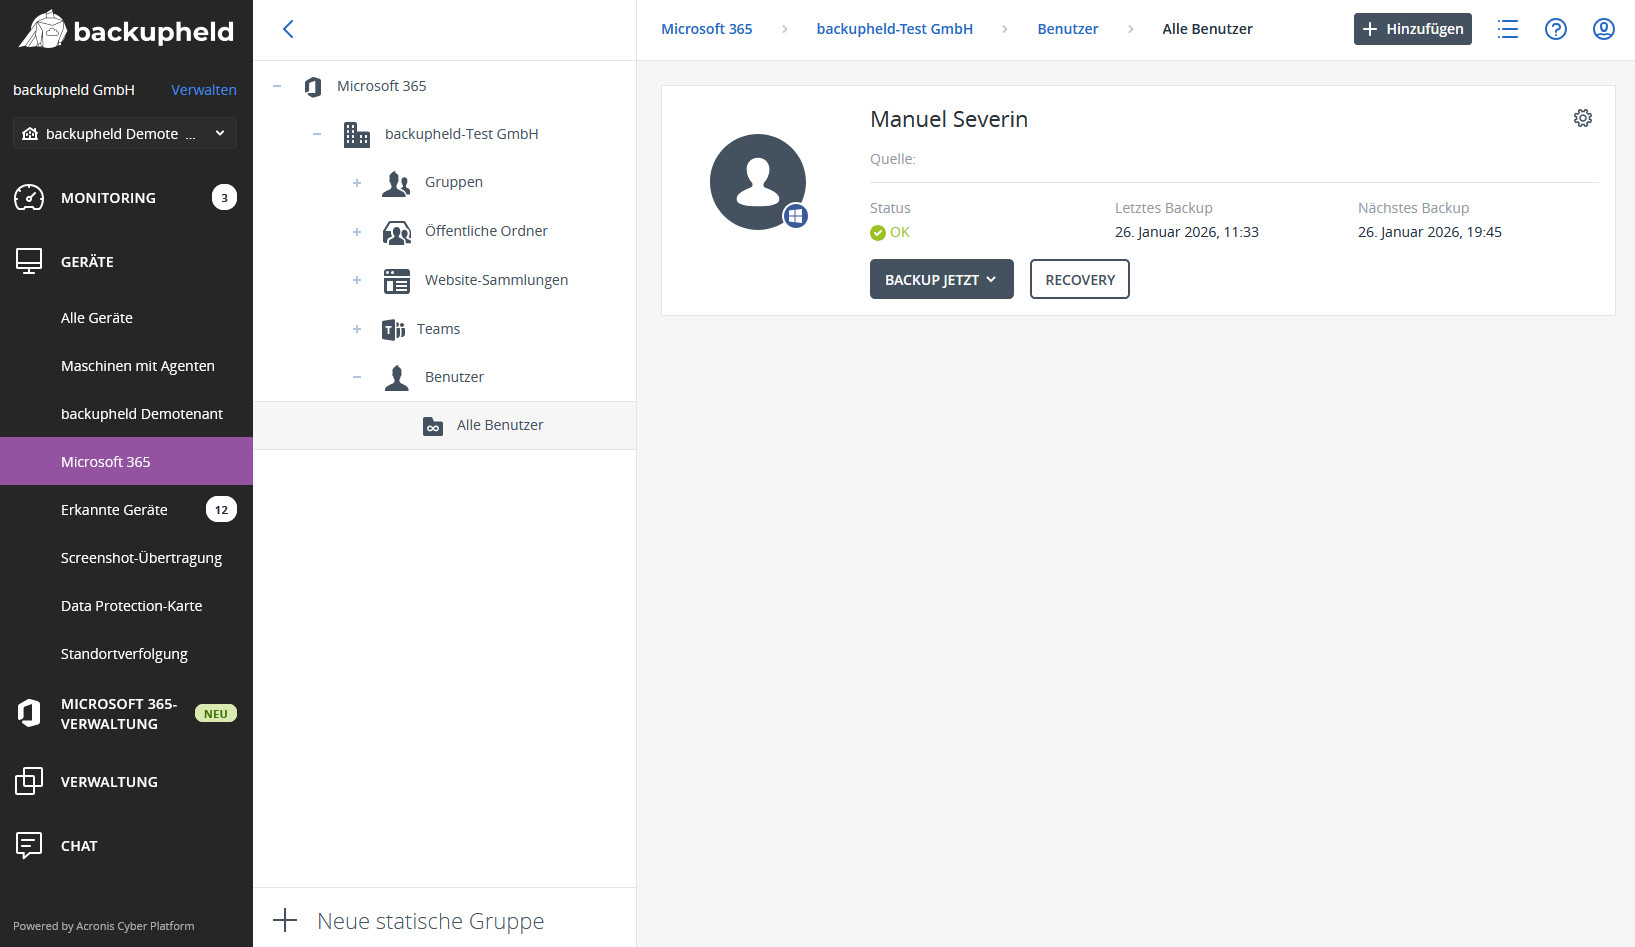Open the backupheld Demote tenant dropdown
Viewport: 1635px width, 947px height.
pos(123,133)
